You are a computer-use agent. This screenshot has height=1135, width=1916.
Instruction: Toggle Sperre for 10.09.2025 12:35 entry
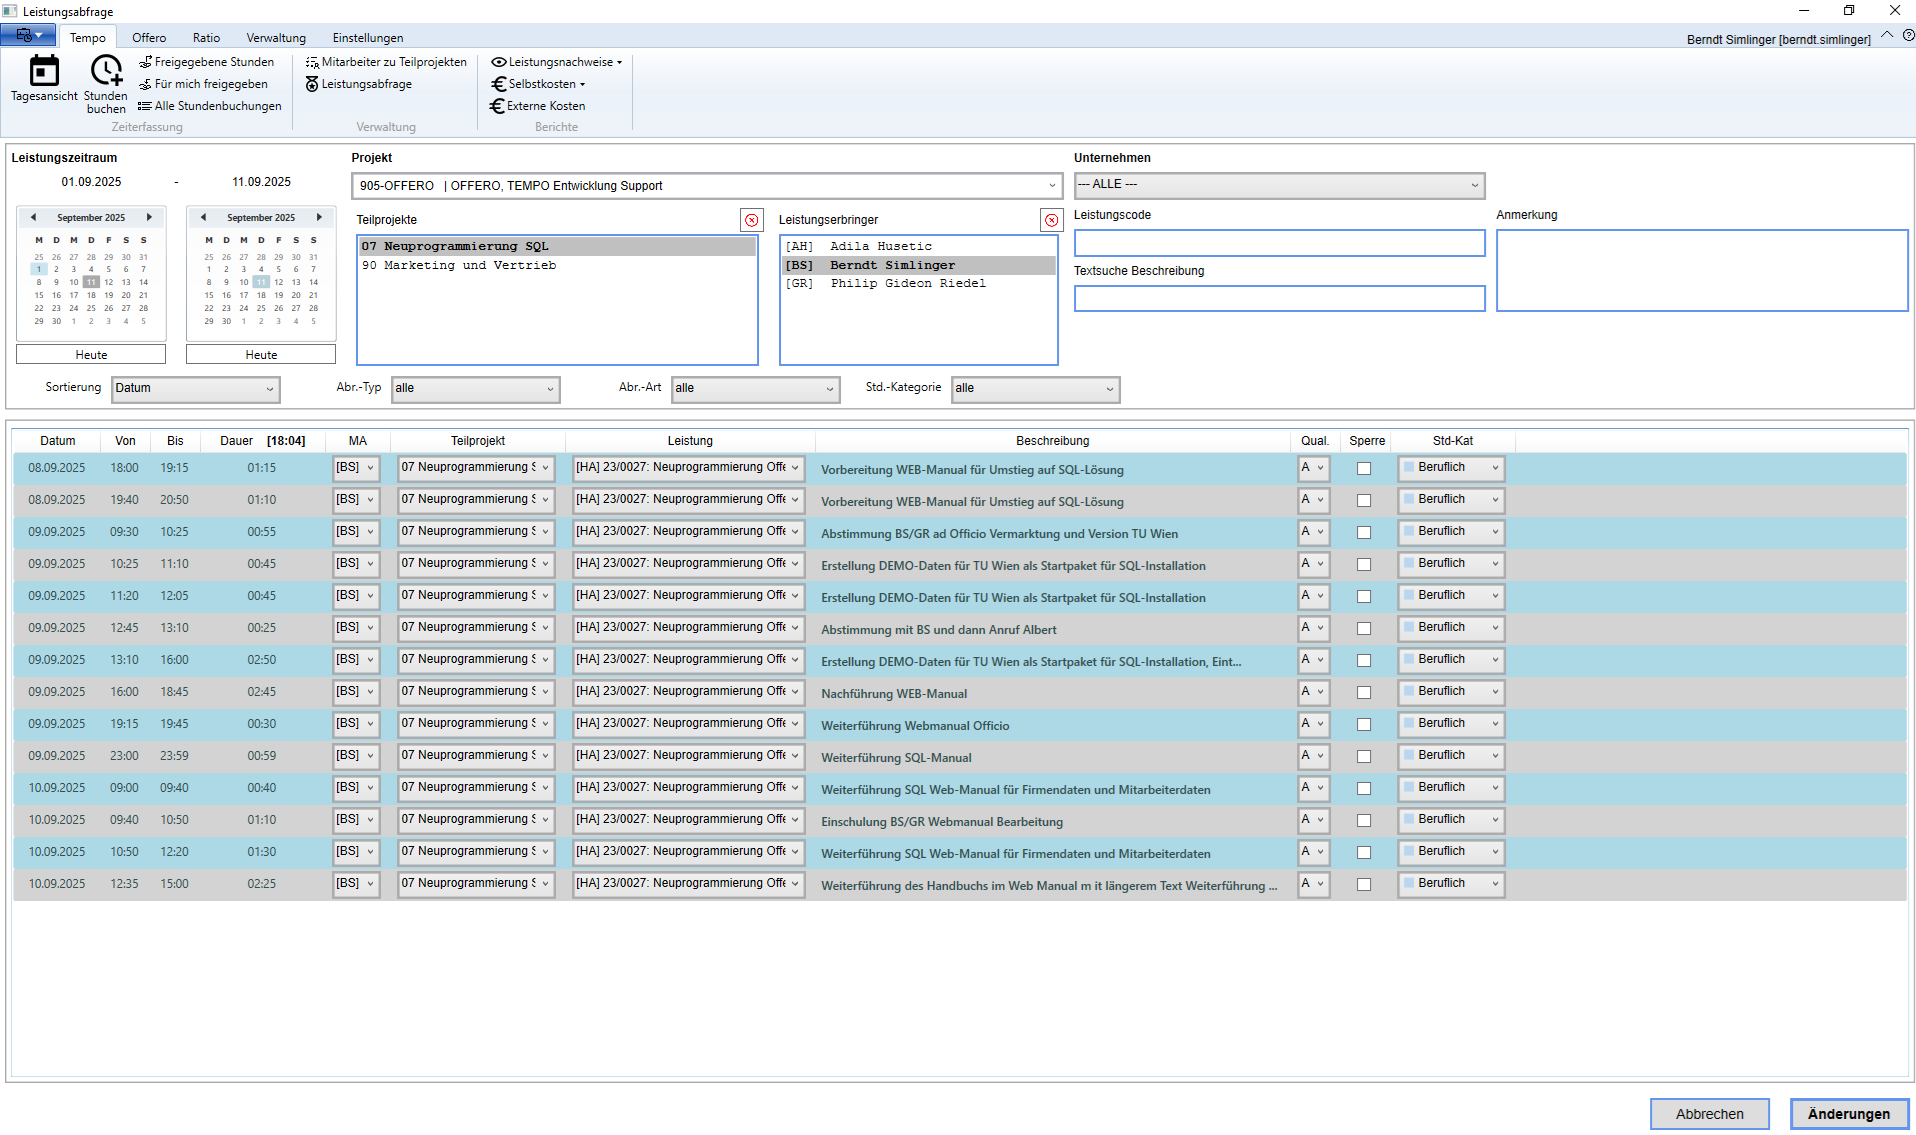coord(1363,885)
